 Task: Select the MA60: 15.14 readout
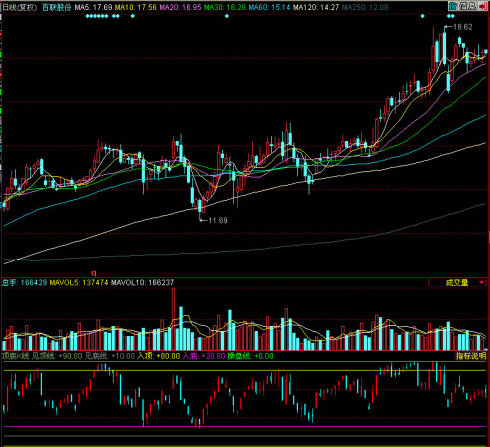[x=269, y=7]
